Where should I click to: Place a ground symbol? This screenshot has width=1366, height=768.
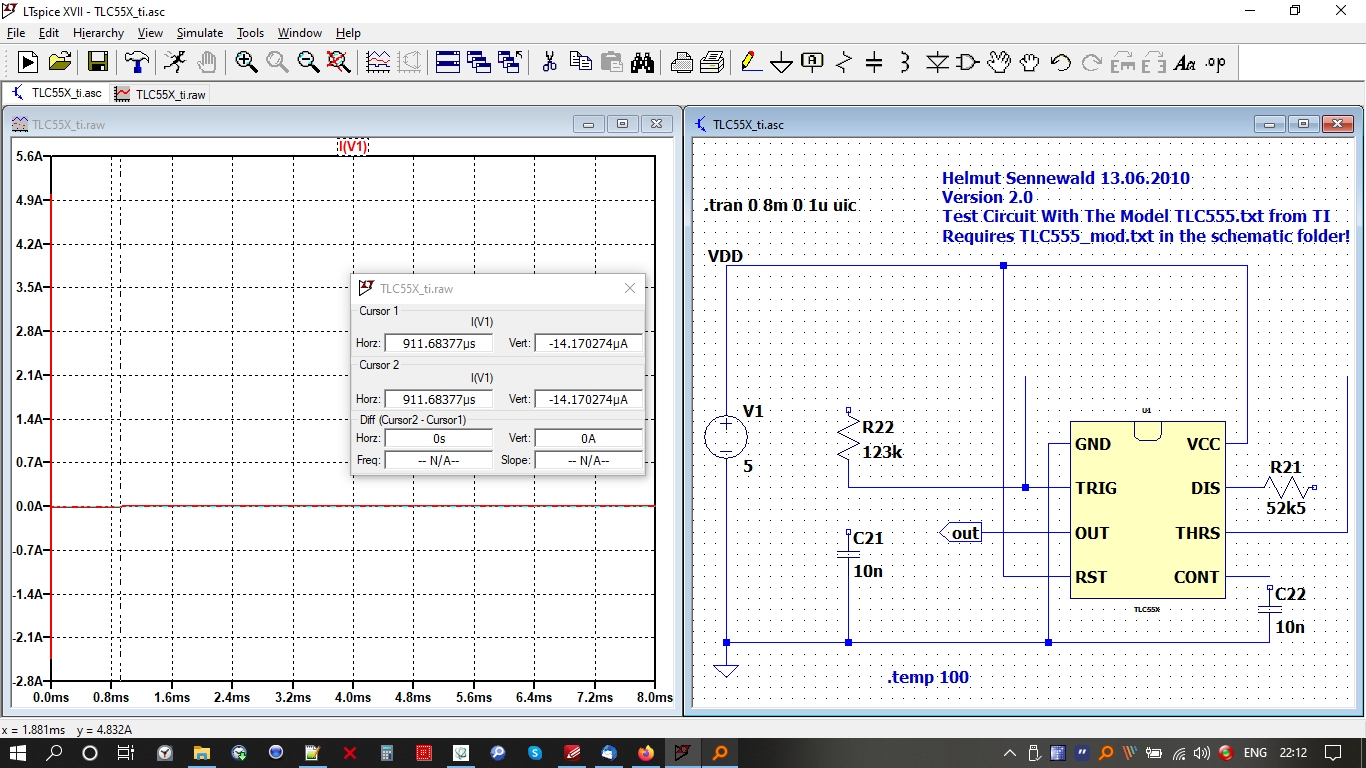click(781, 62)
